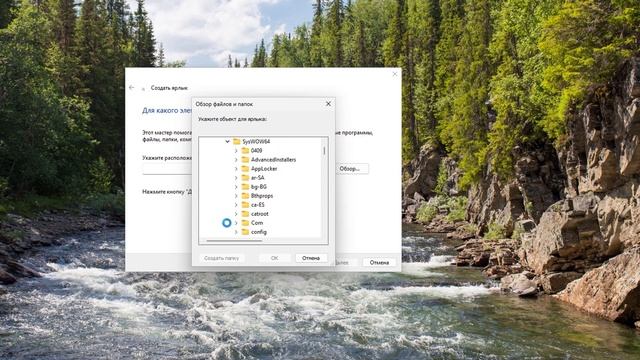Expand the ar-SA folder
640x360 pixels.
236,178
